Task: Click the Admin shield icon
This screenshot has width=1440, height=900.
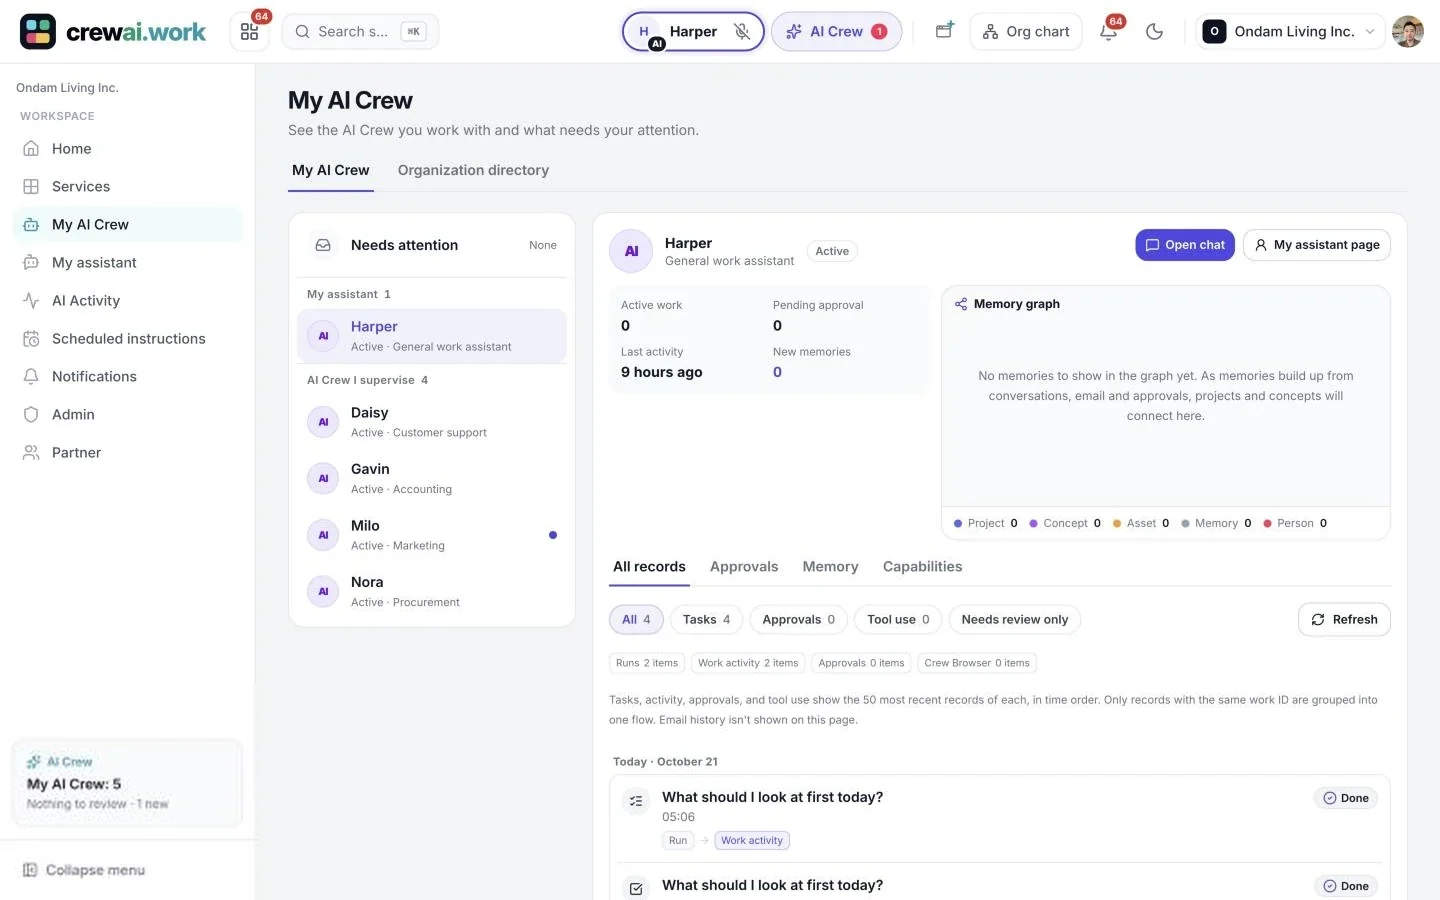Action: (31, 415)
